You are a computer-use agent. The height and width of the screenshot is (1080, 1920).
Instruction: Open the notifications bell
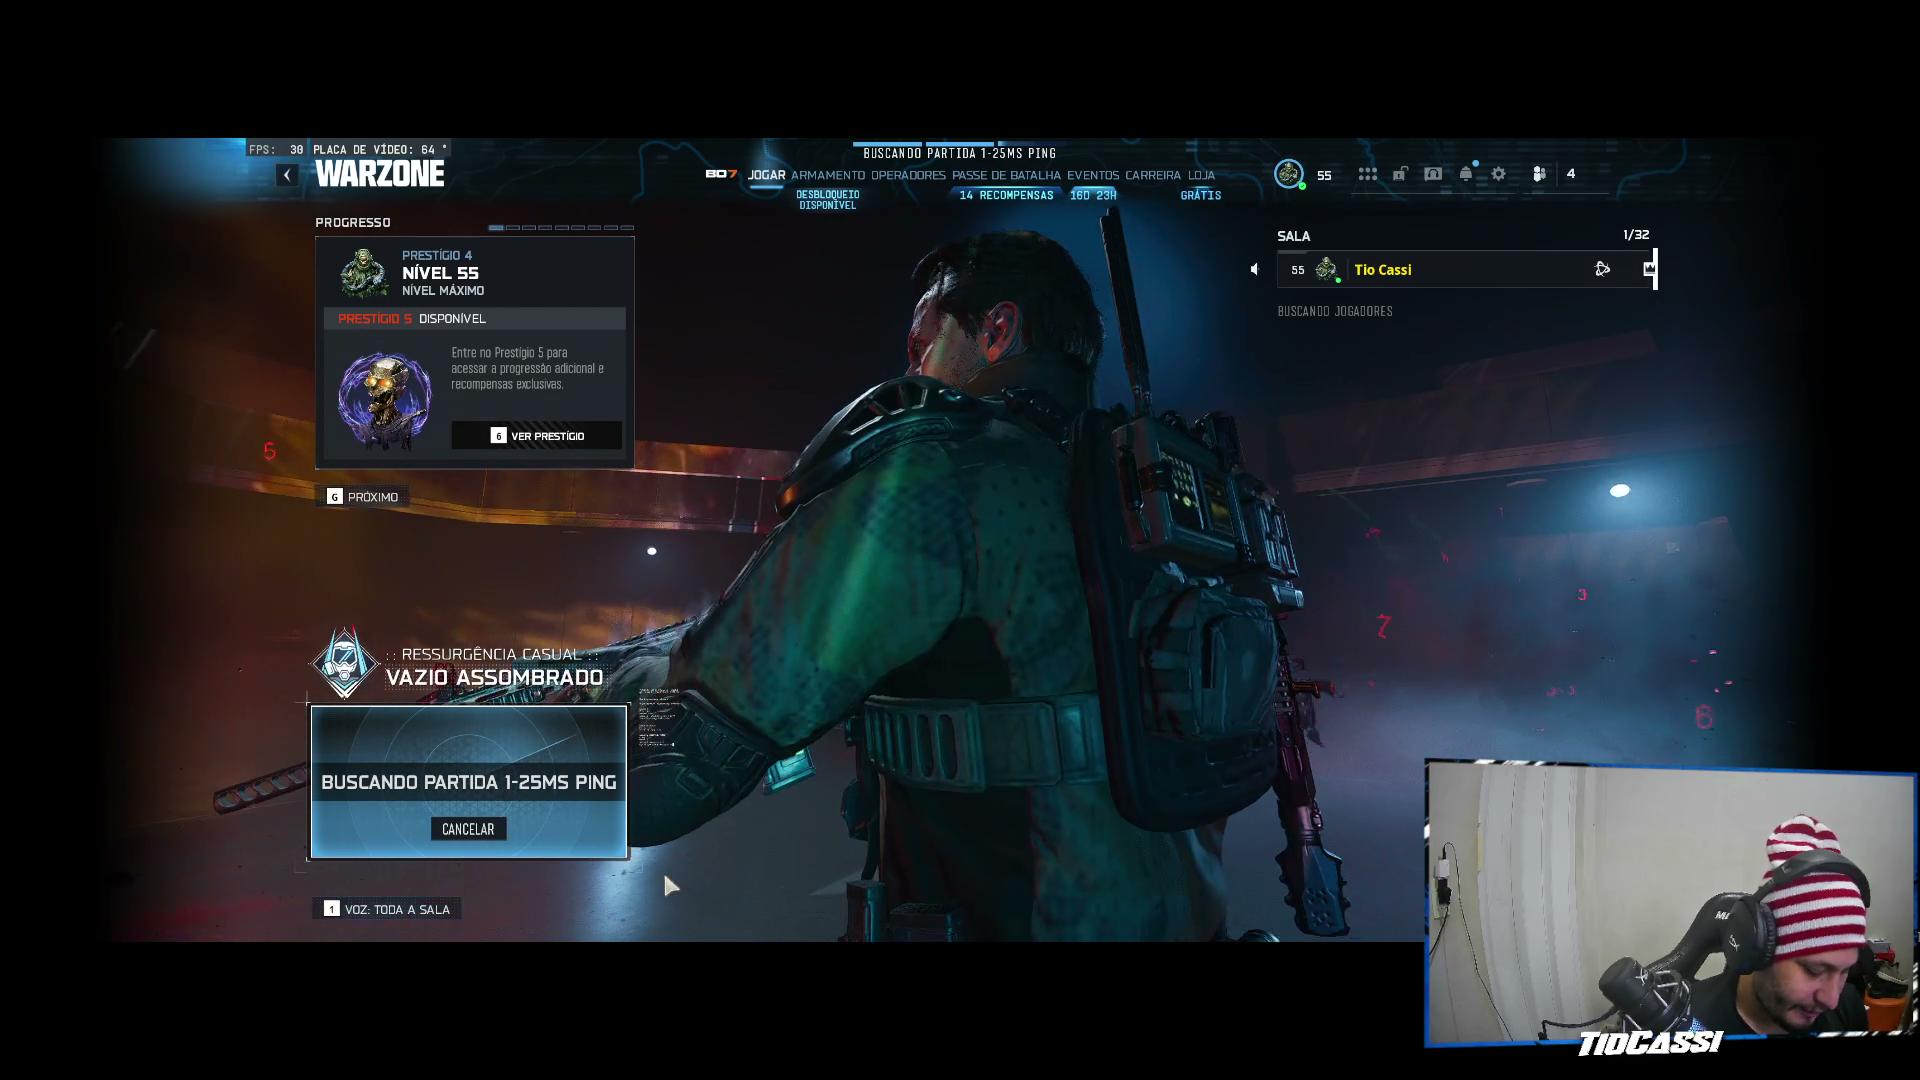point(1466,174)
